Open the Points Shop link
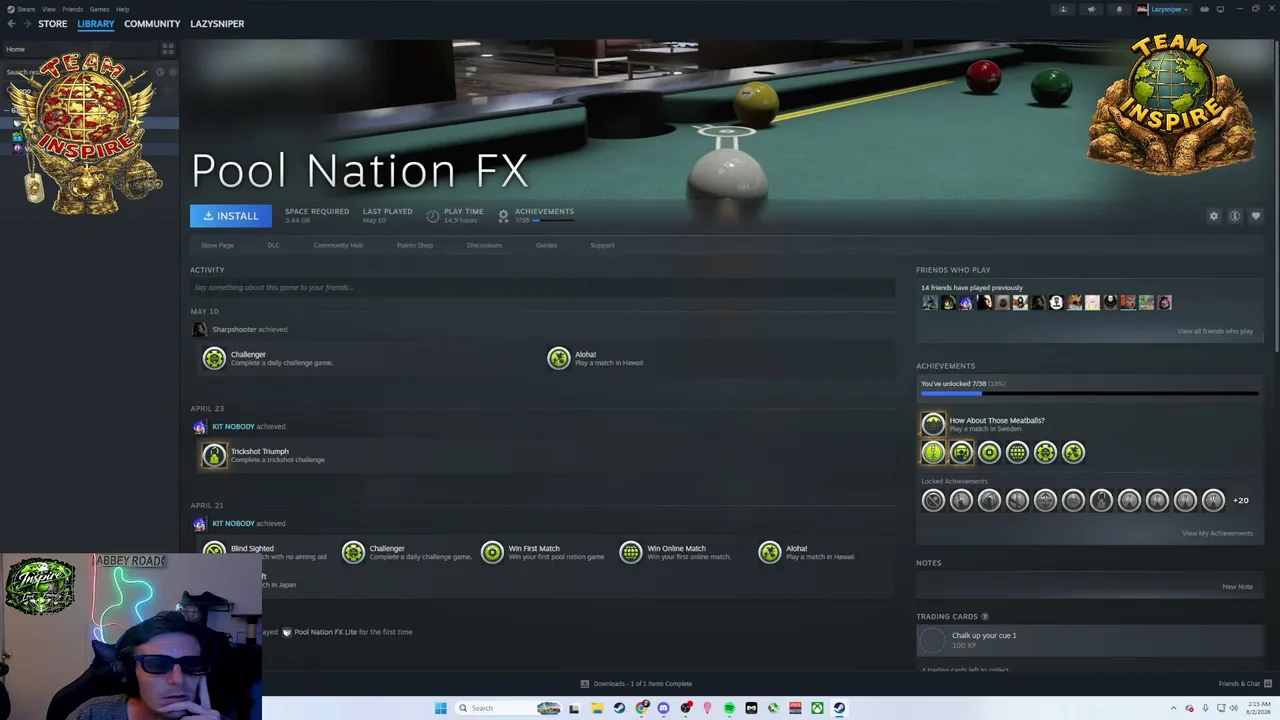1280x720 pixels. (x=415, y=245)
